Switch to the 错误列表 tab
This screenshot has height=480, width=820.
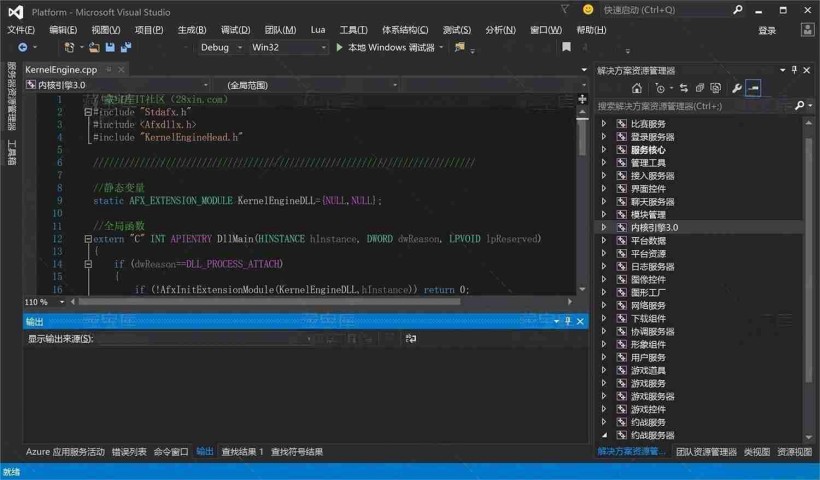click(x=129, y=452)
